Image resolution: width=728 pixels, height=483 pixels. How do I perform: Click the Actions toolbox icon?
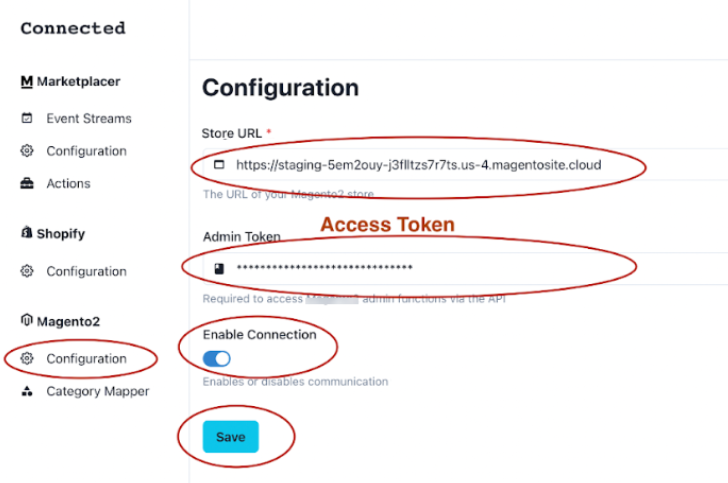27,183
